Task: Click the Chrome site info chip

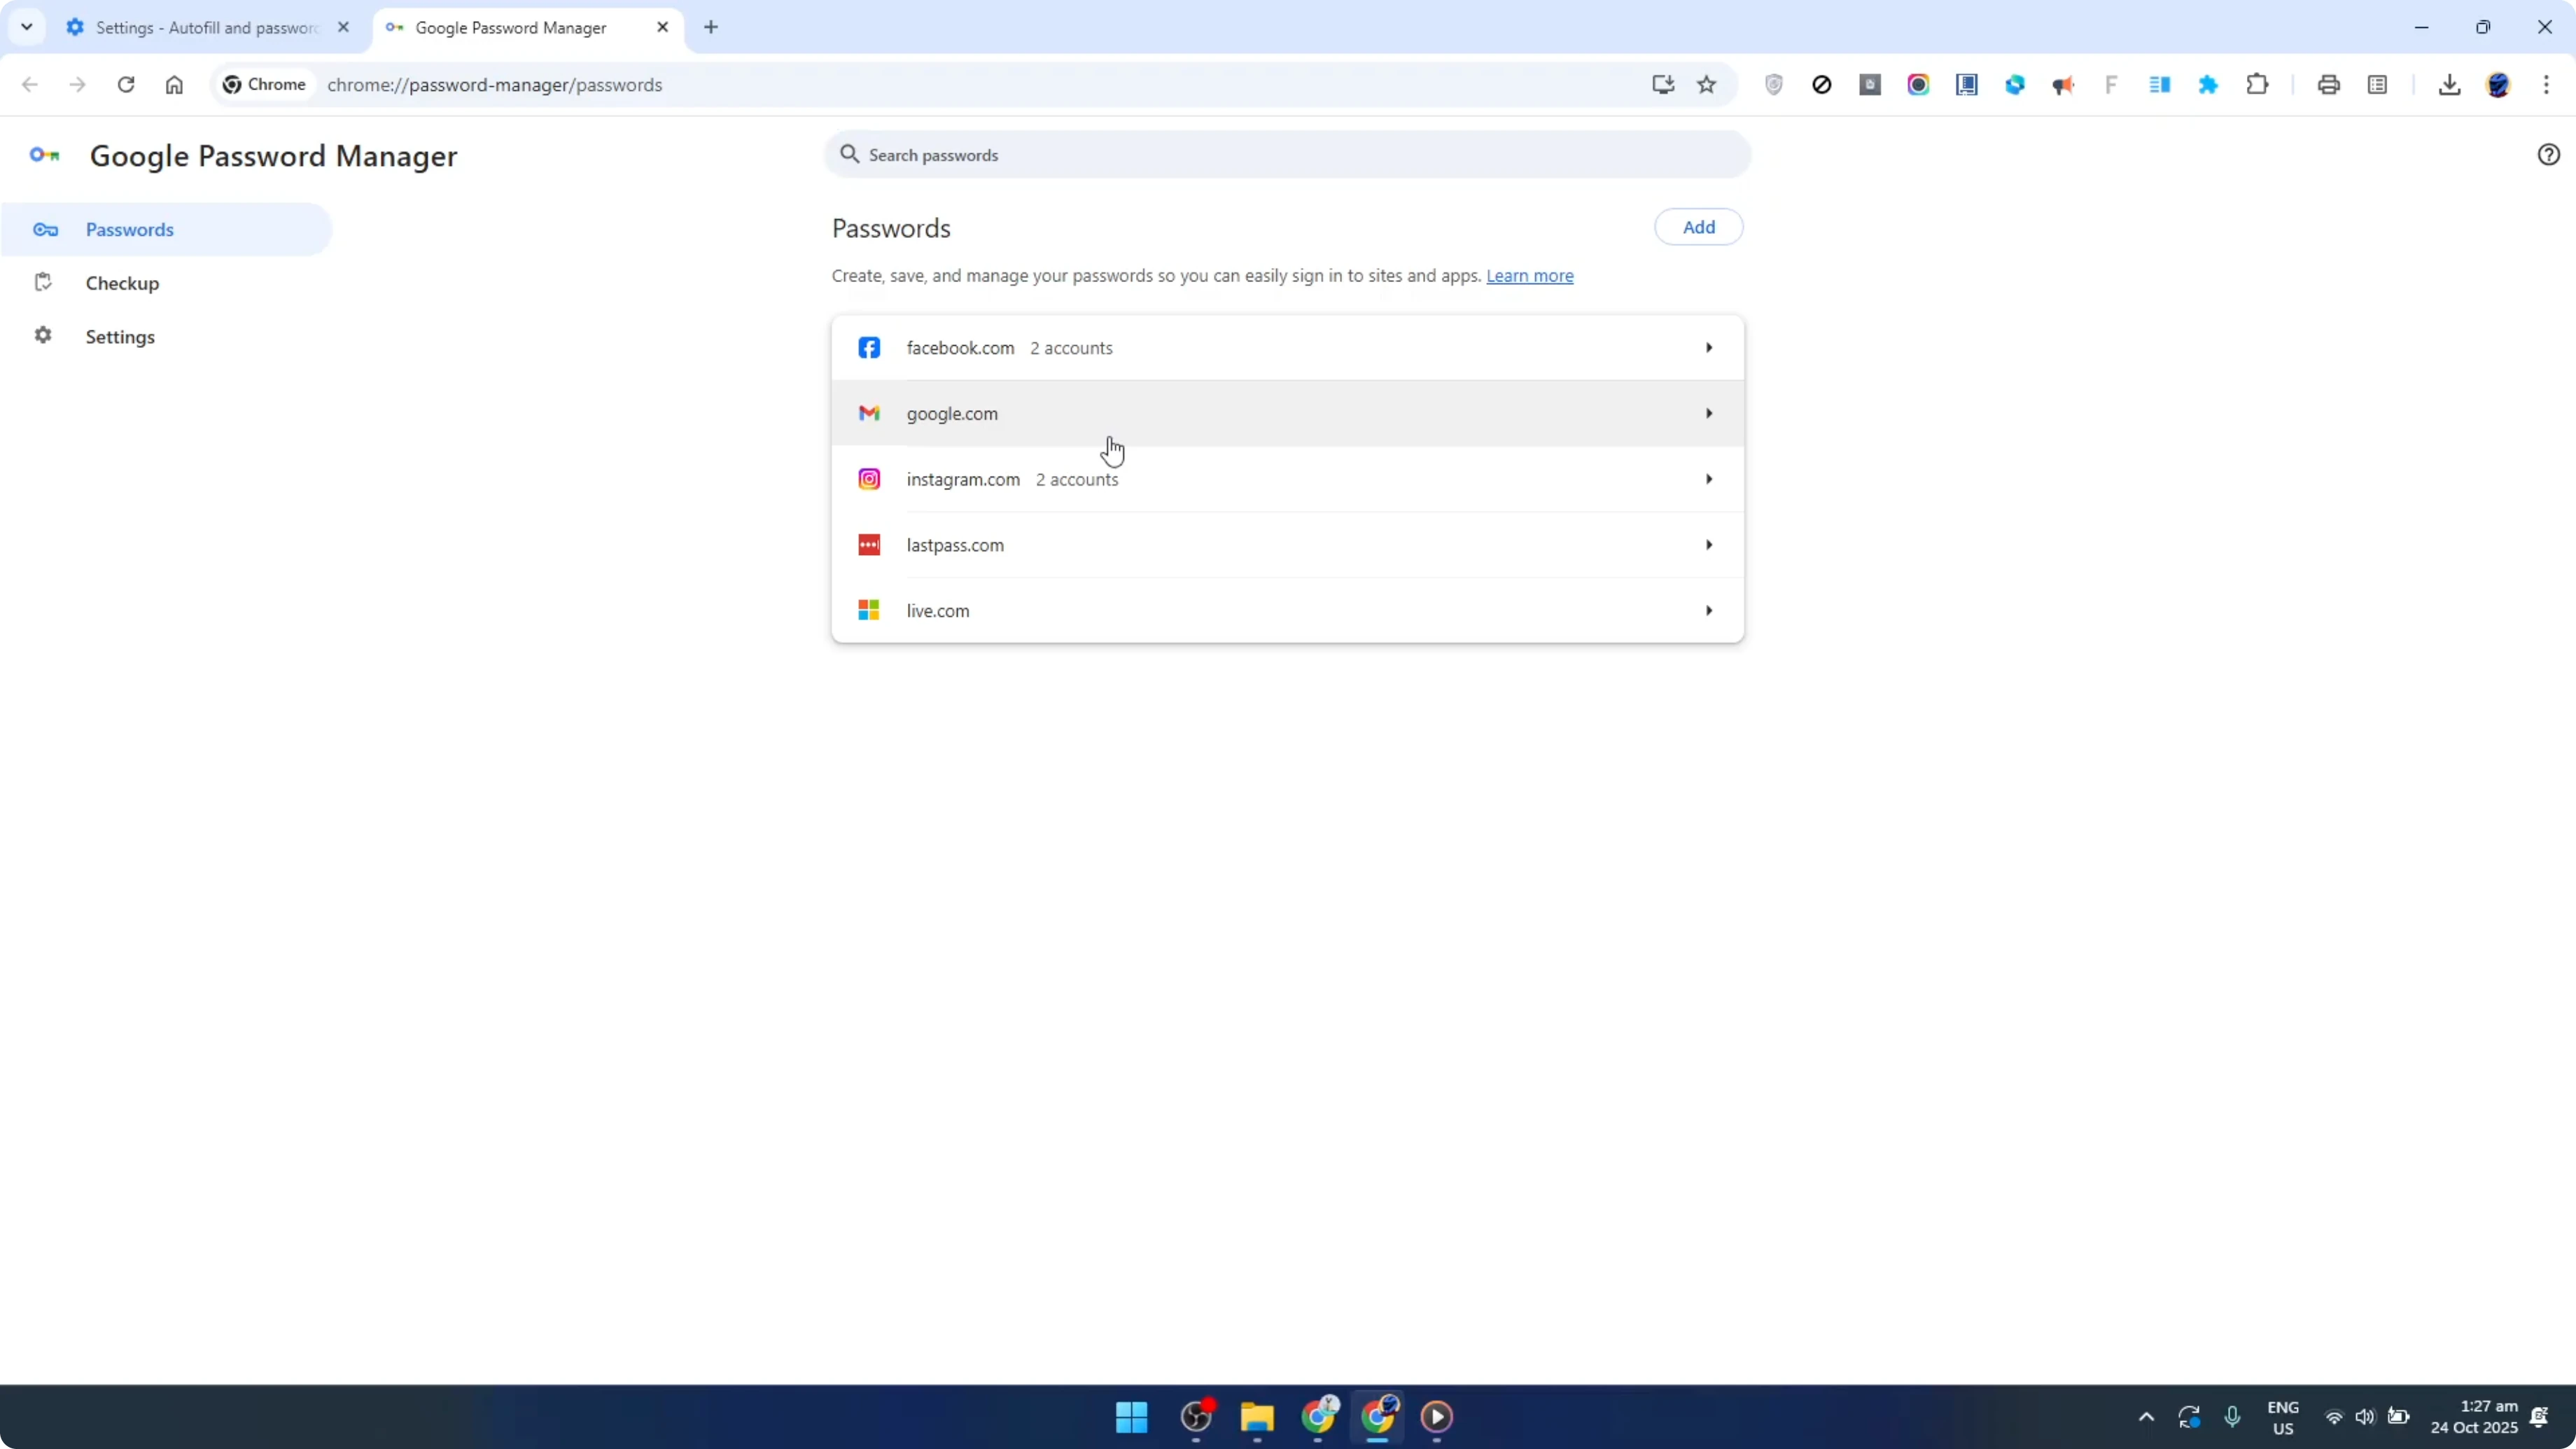Action: point(264,85)
